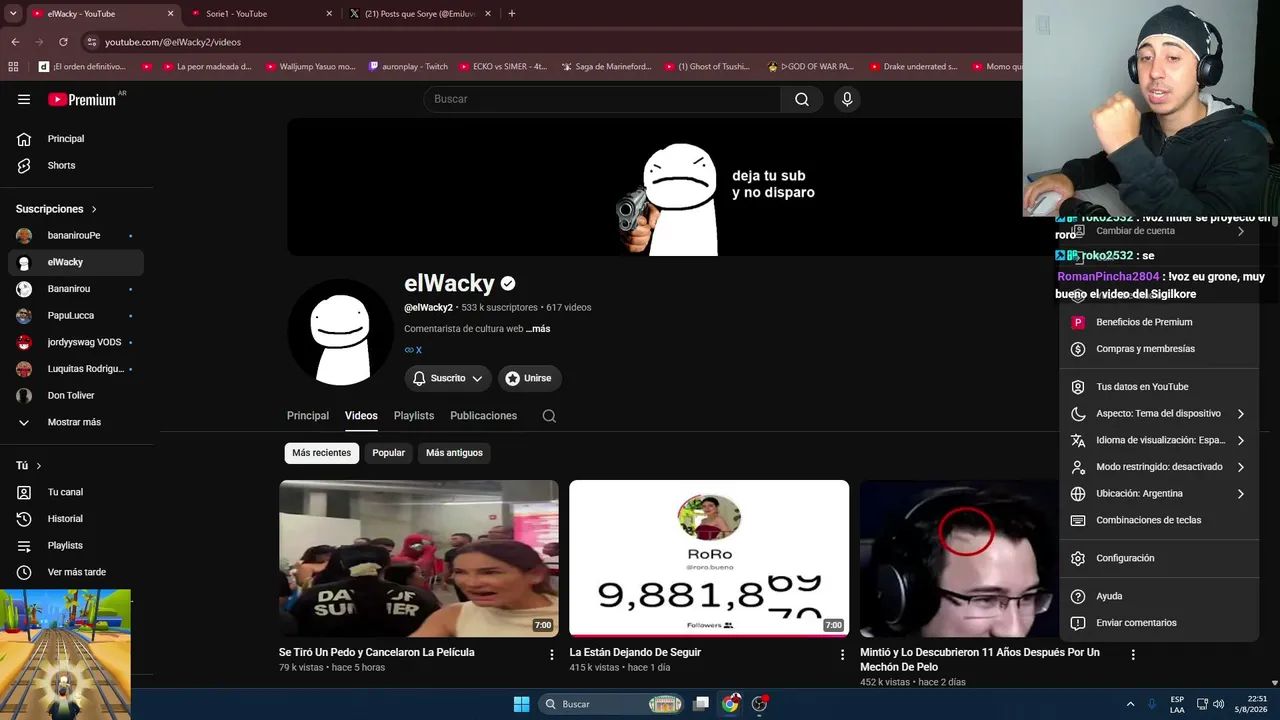Open Historial in the sidebar
The width and height of the screenshot is (1280, 720).
(x=76, y=519)
